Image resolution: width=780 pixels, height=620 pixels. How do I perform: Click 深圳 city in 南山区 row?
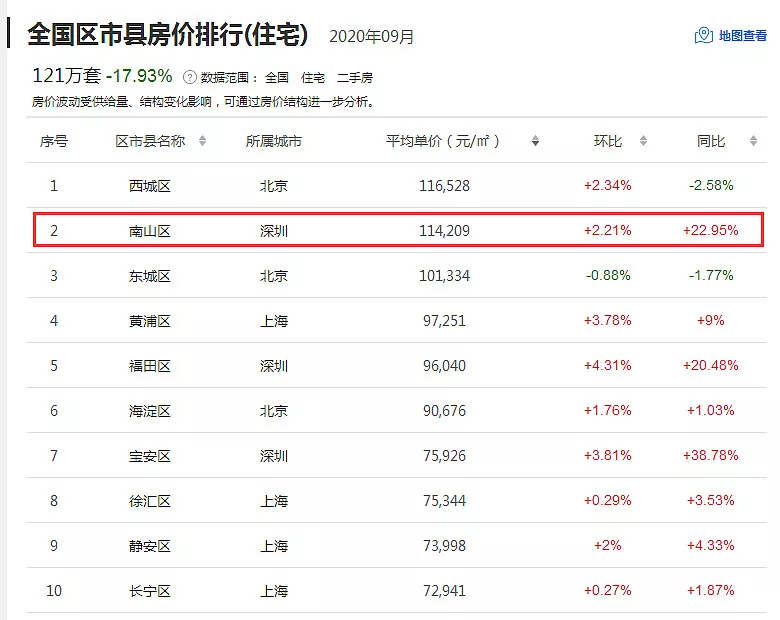point(274,231)
